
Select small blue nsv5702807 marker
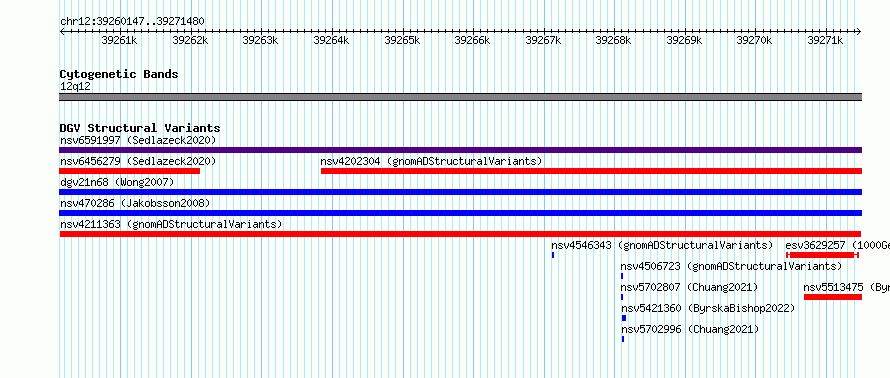622,297
